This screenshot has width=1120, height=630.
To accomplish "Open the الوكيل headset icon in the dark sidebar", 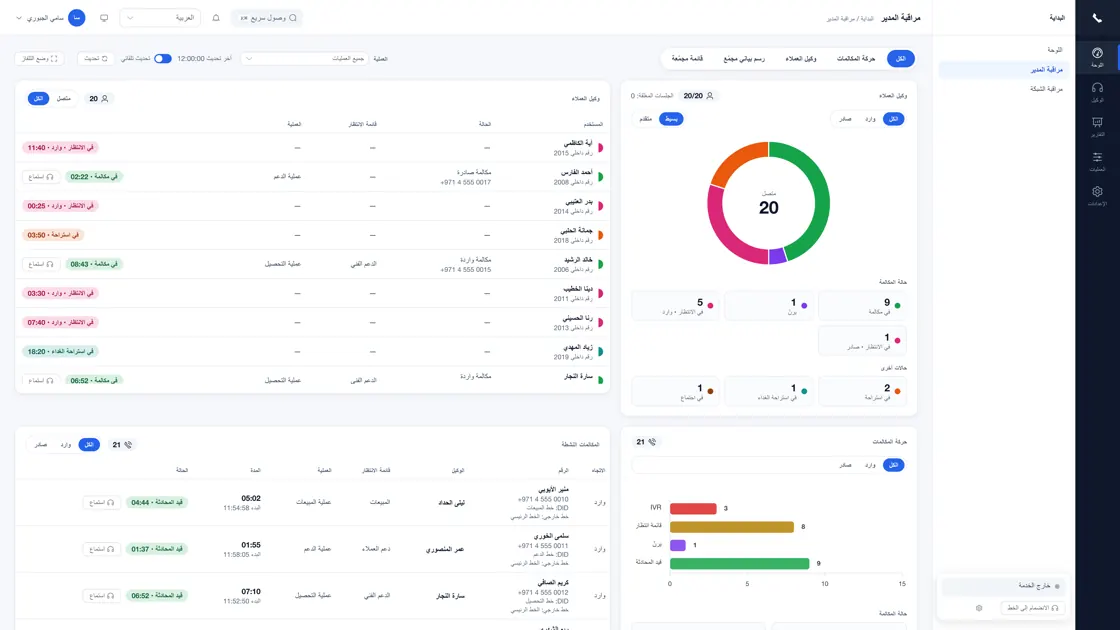I will [1097, 91].
